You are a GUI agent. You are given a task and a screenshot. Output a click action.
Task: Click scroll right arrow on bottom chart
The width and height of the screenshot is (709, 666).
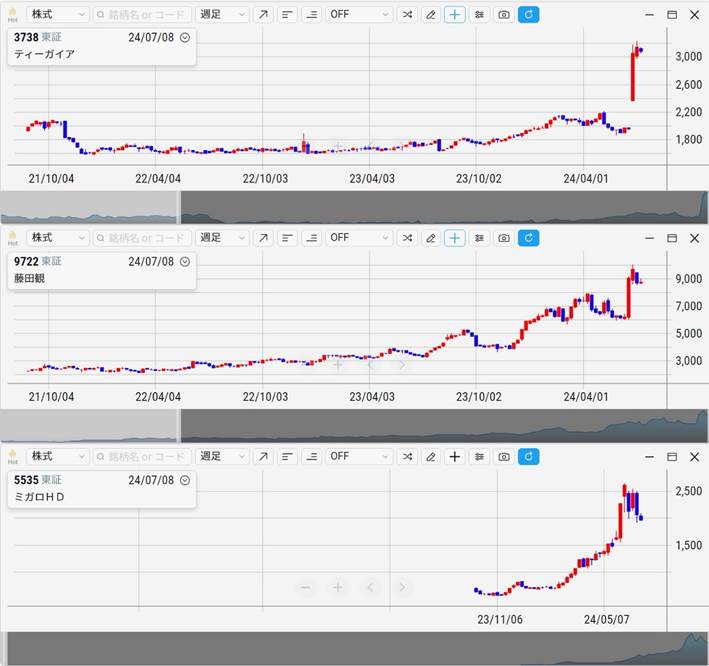coord(402,587)
